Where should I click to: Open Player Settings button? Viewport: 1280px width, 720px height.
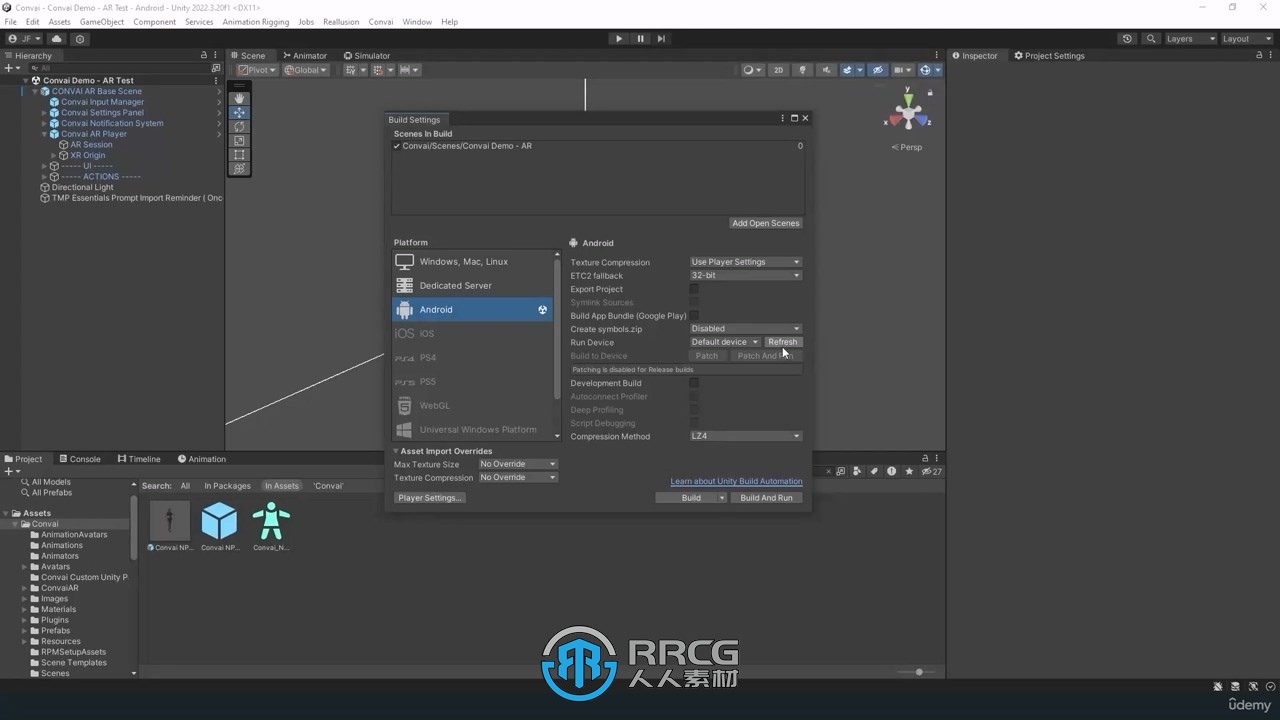430,498
